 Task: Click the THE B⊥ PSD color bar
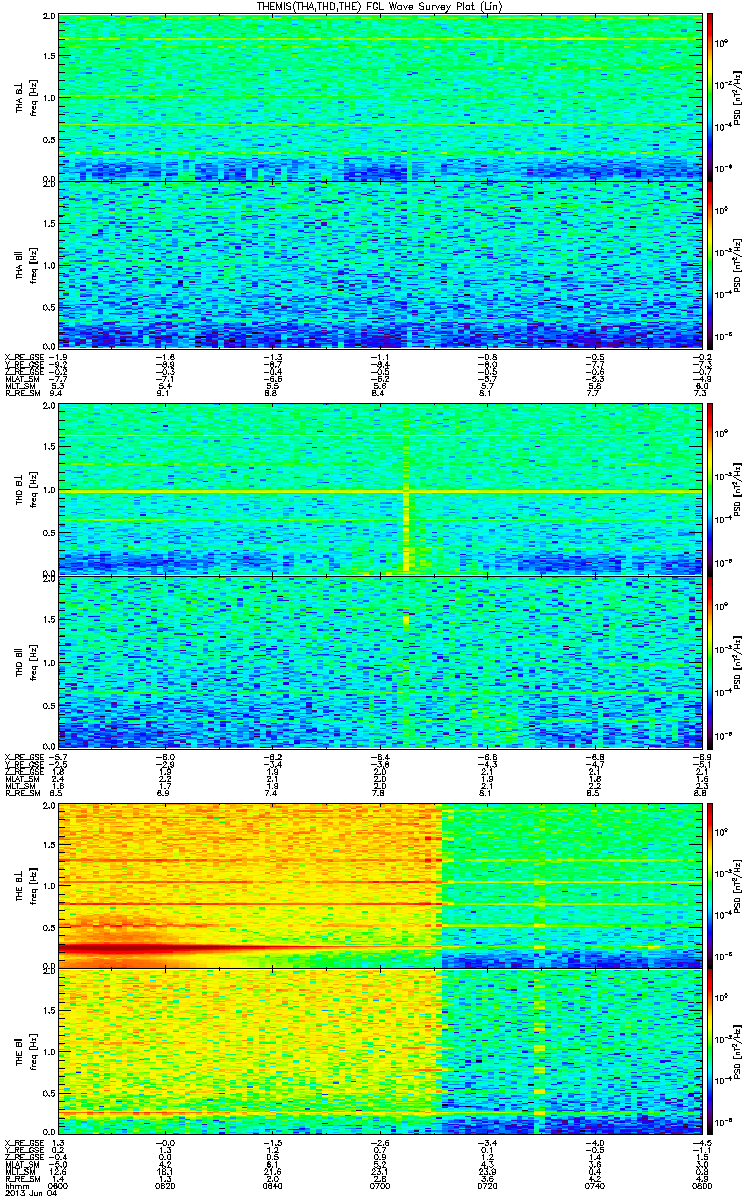(x=711, y=884)
